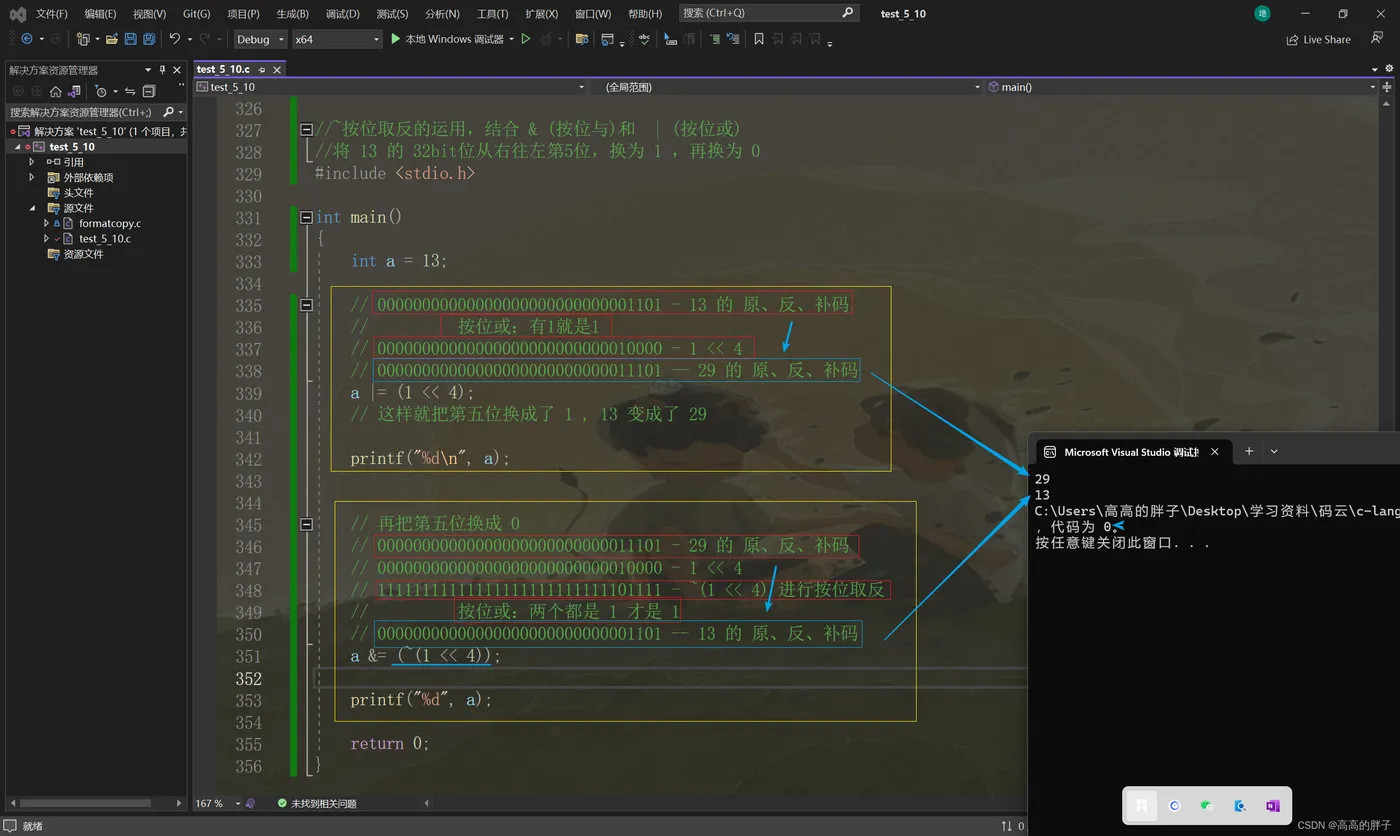Select the test_5_10.c file in tree

[x=104, y=239]
